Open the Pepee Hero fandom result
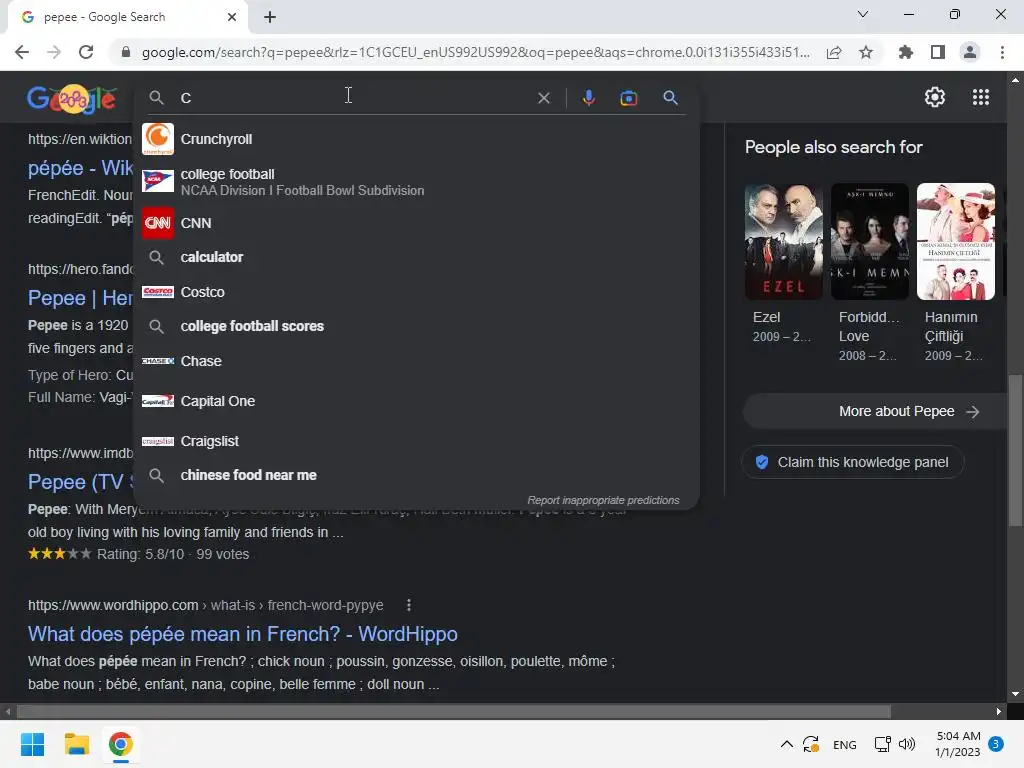This screenshot has width=1024, height=768. (x=80, y=298)
